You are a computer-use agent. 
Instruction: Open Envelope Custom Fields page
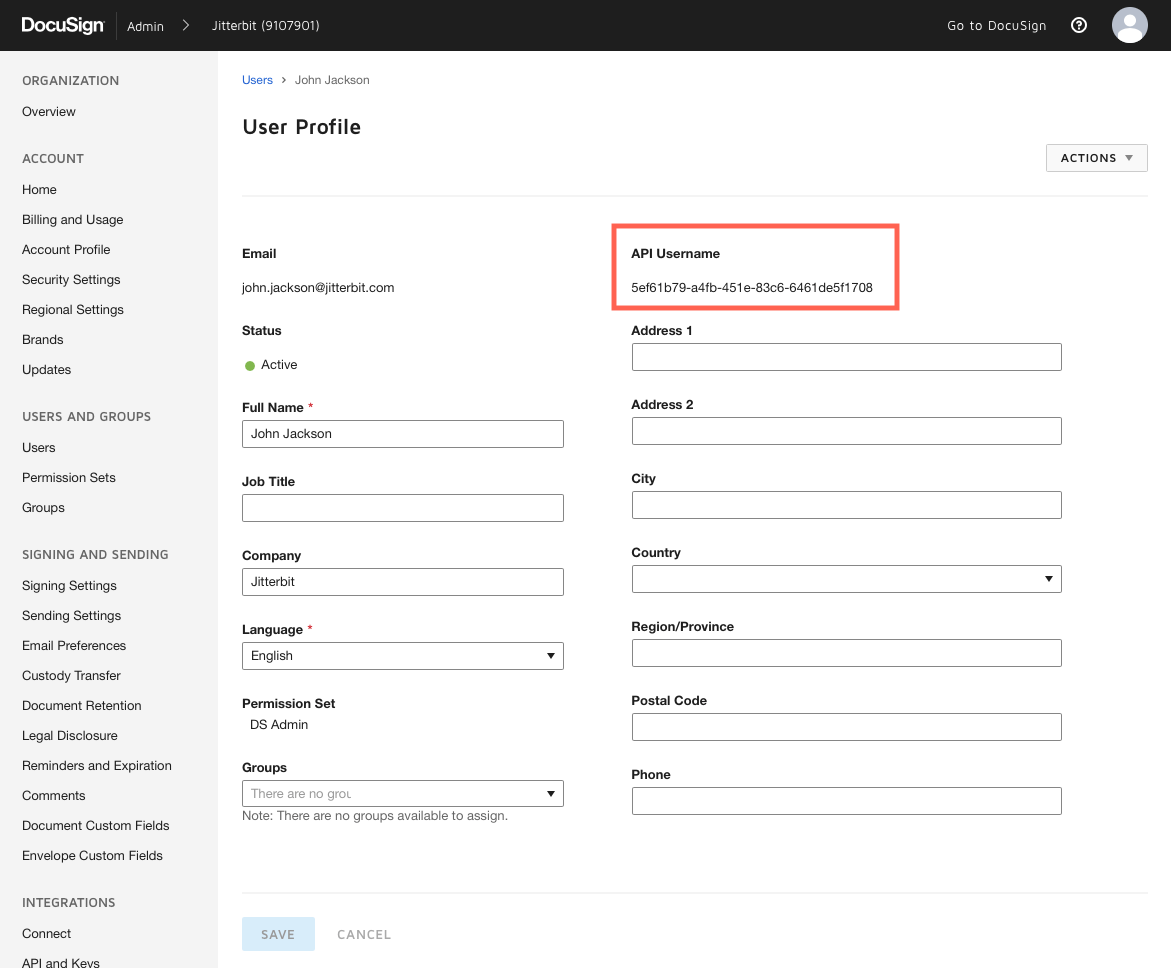92,856
